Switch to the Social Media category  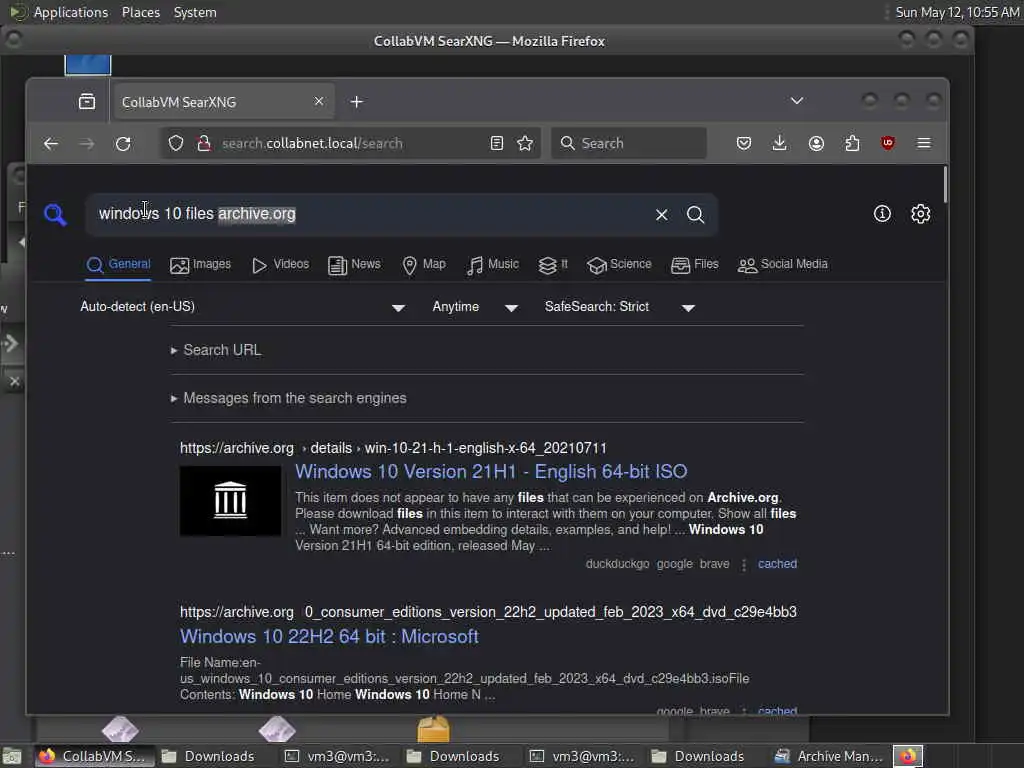point(782,264)
